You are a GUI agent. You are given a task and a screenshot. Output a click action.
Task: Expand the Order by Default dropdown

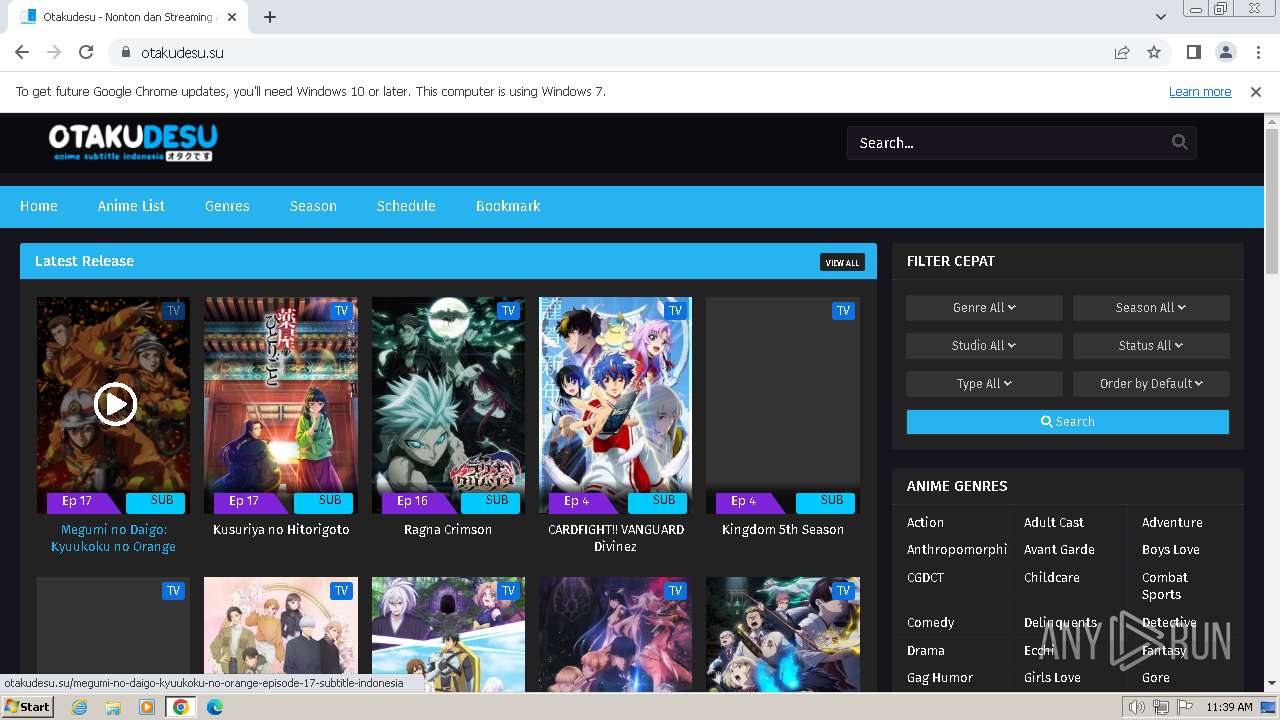(1151, 384)
